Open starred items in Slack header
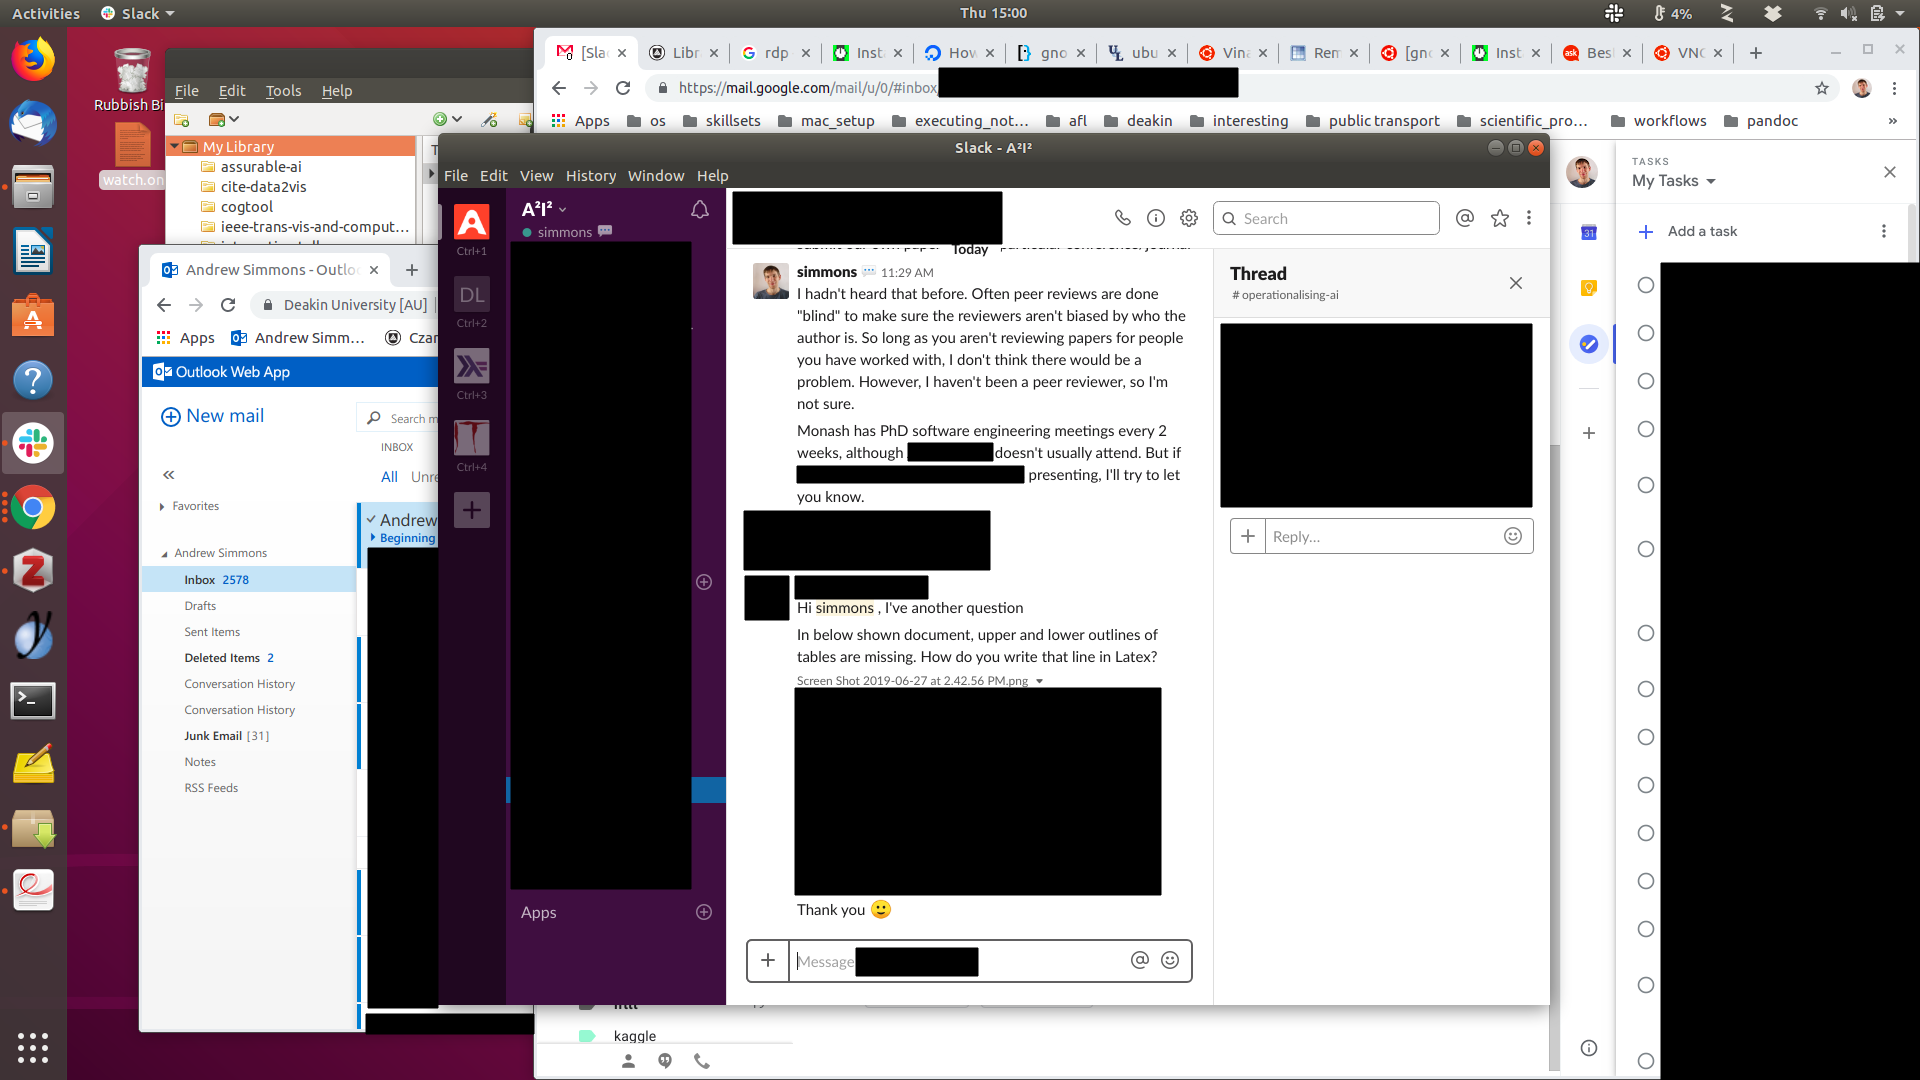 click(x=1499, y=218)
